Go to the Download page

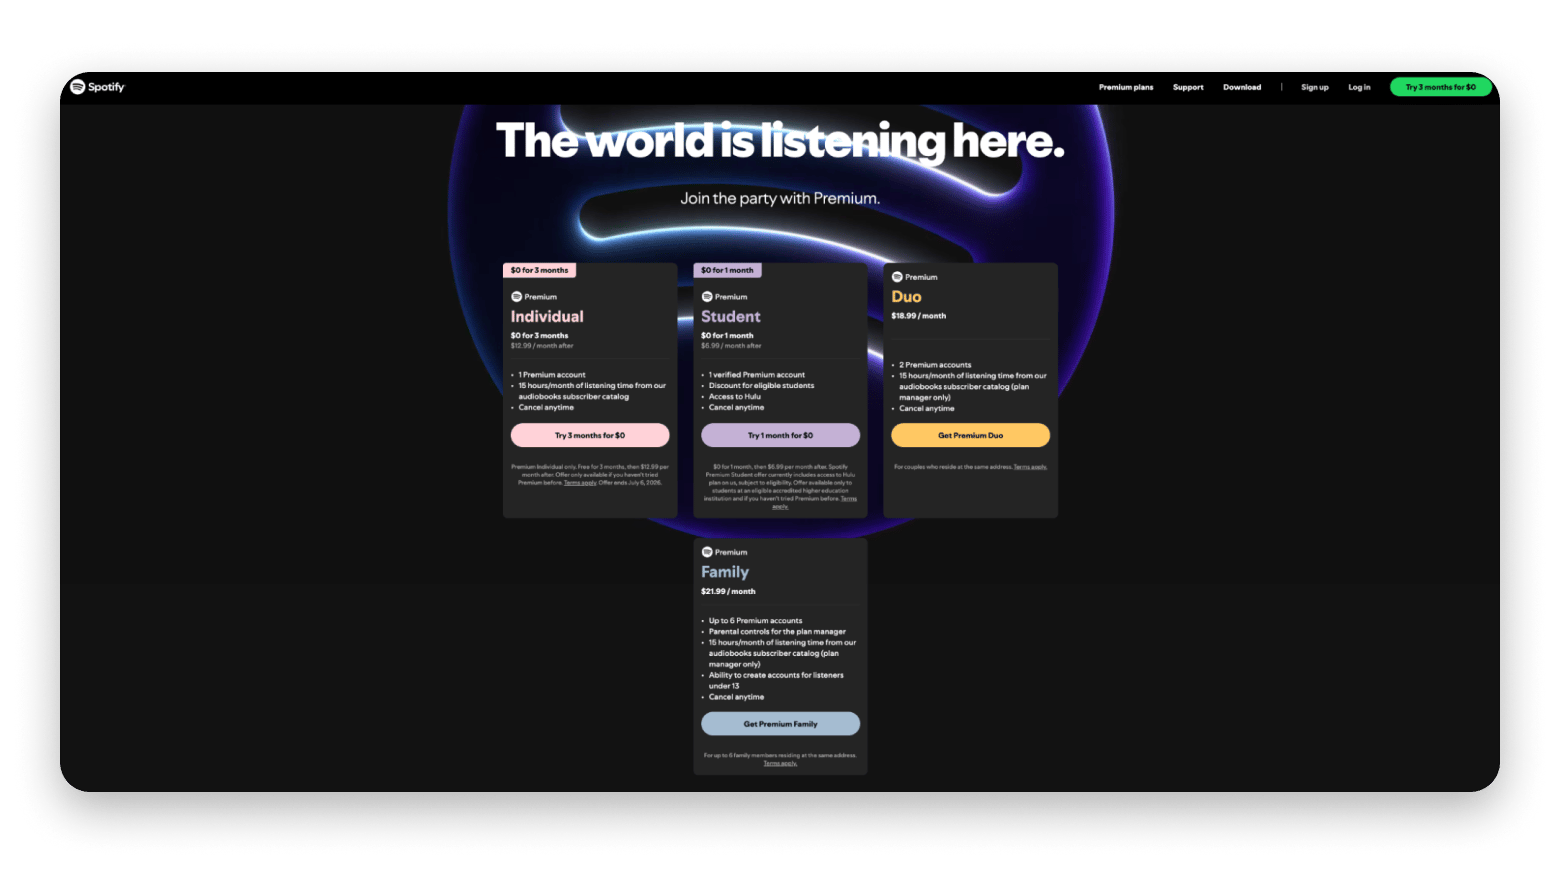[1242, 87]
